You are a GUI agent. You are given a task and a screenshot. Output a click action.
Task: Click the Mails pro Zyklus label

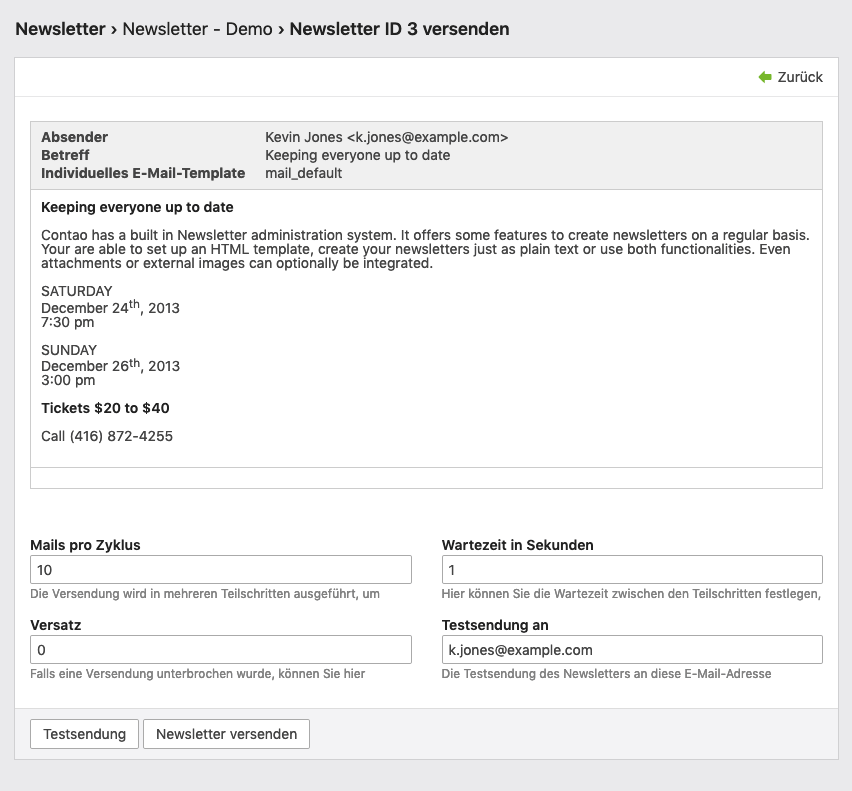pos(85,545)
